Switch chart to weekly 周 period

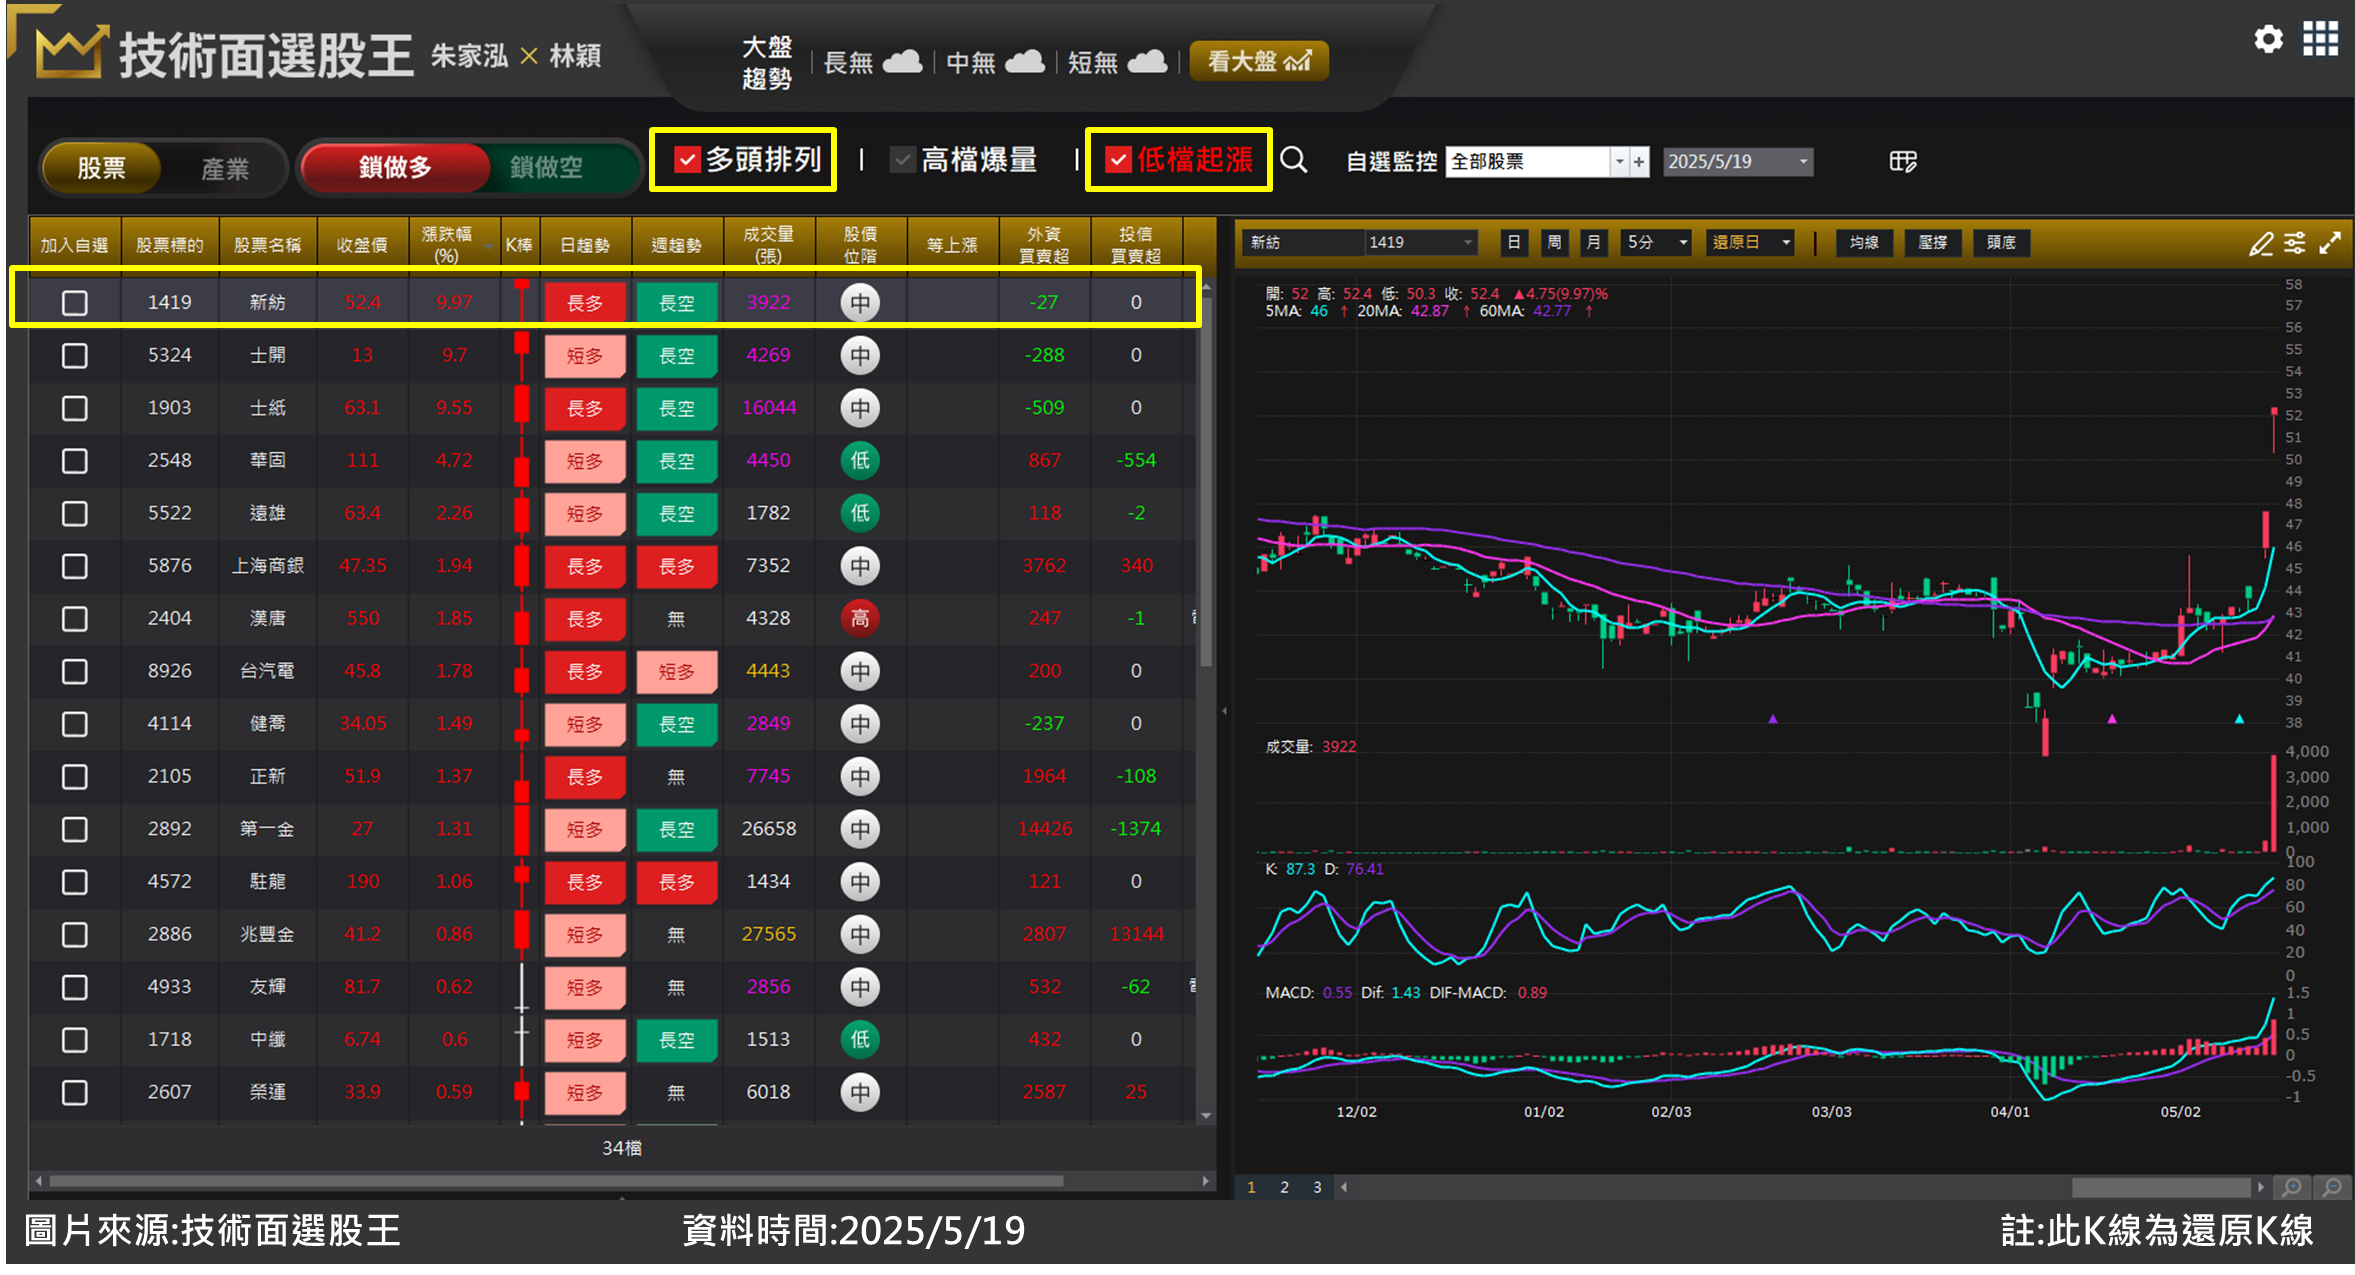pyautogui.click(x=1554, y=243)
